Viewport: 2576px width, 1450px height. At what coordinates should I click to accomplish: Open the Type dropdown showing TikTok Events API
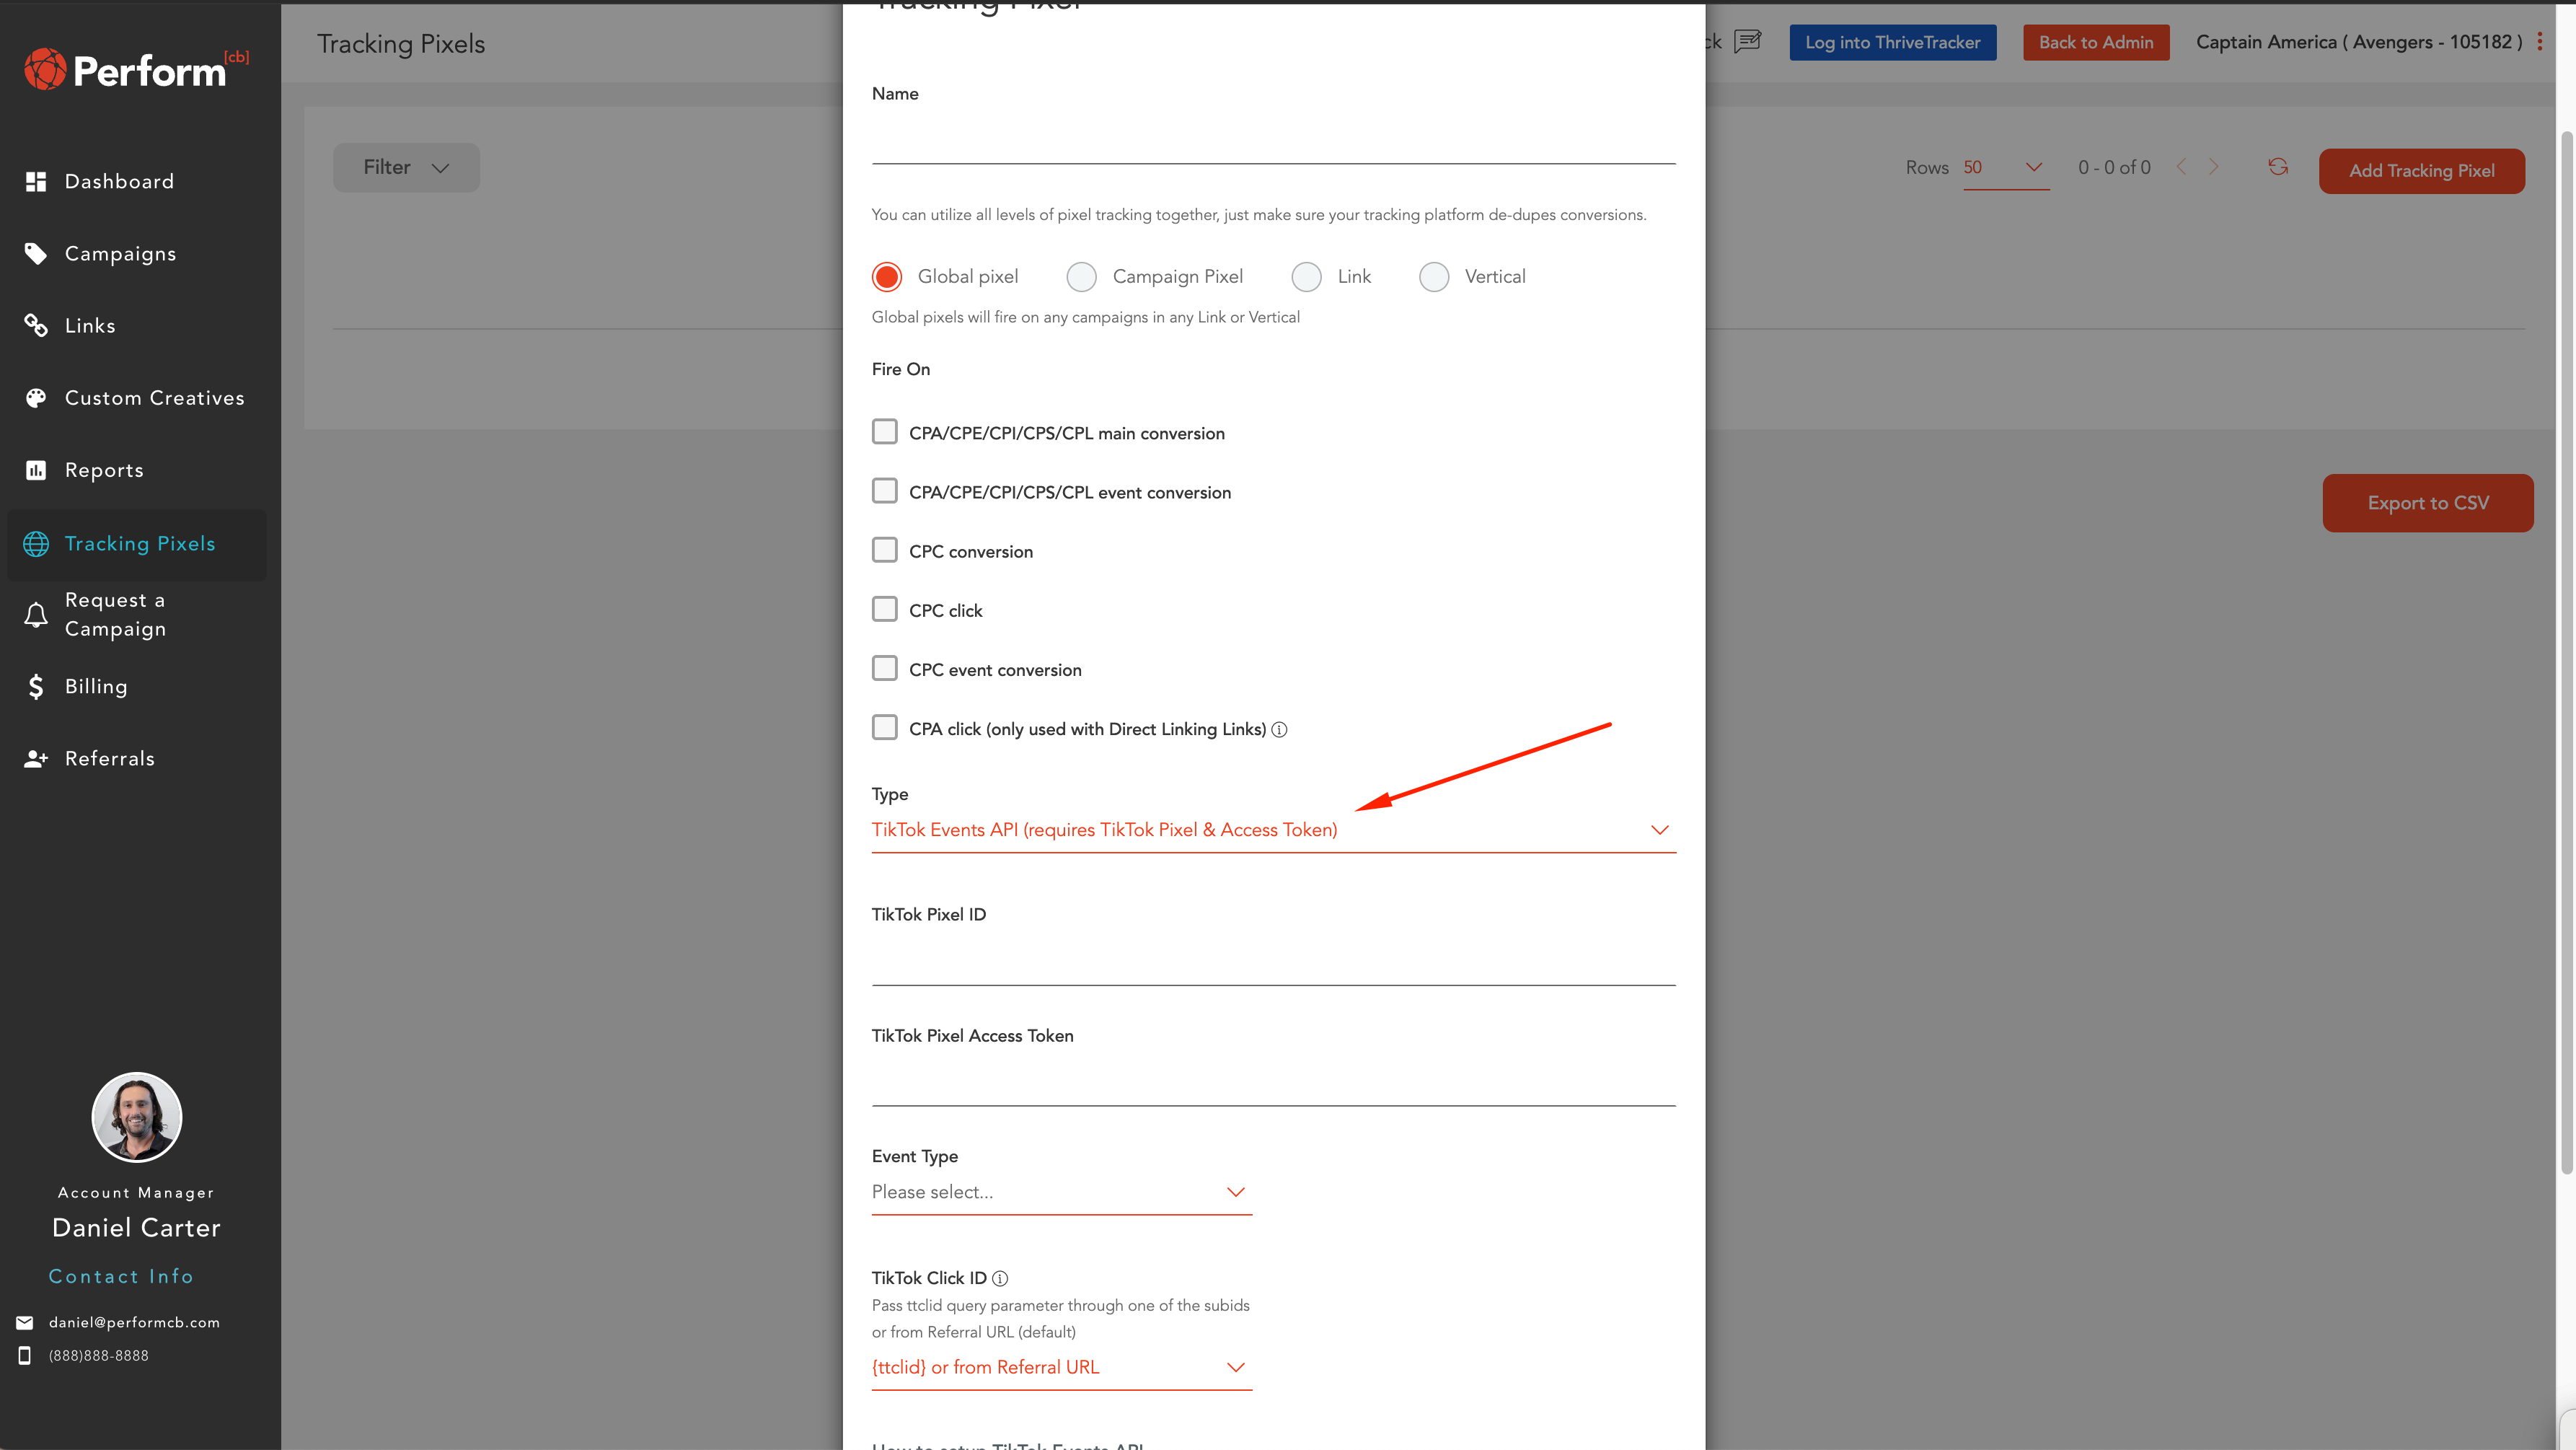tap(1273, 831)
